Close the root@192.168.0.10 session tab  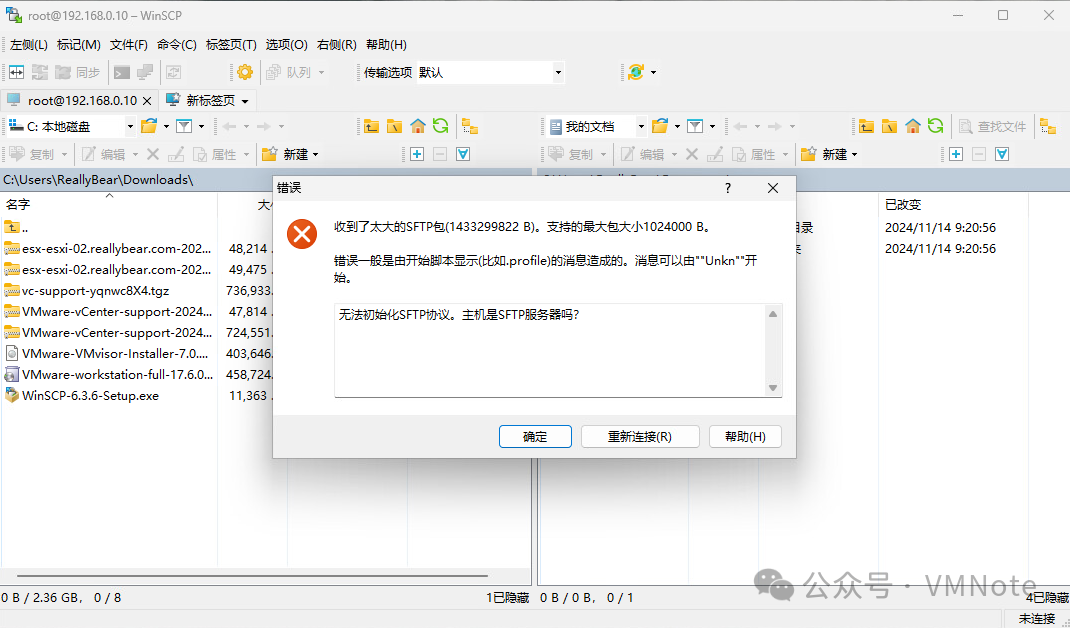click(x=147, y=100)
